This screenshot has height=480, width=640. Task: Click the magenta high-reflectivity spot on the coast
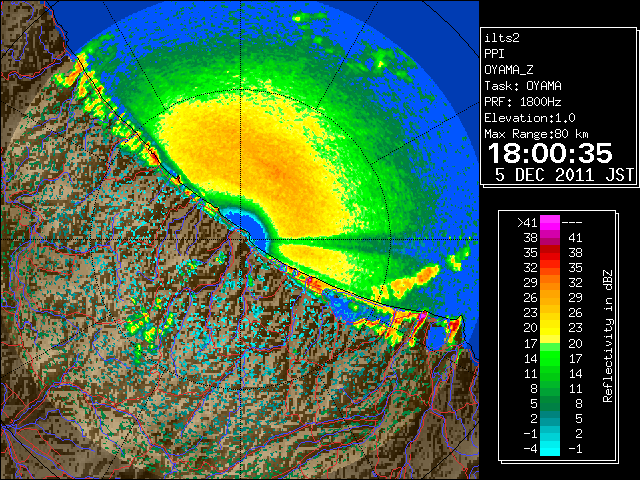pyautogui.click(x=422, y=316)
